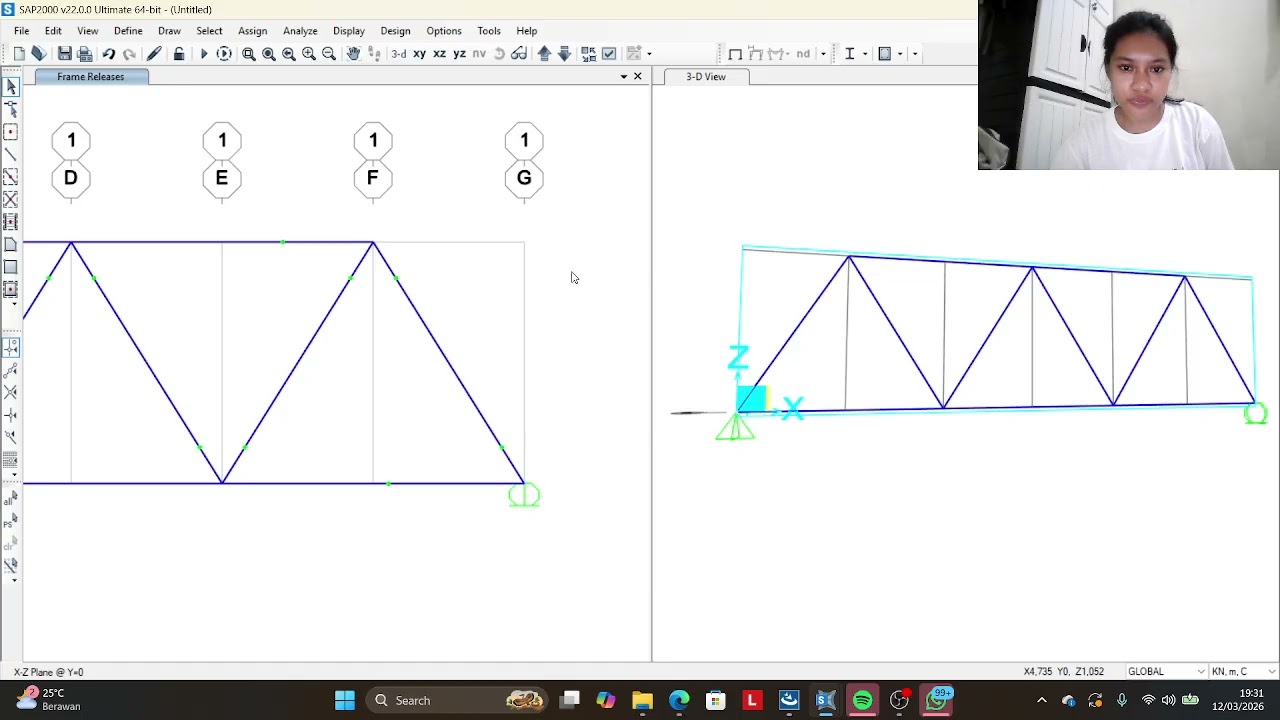The height and width of the screenshot is (720, 1280).
Task: Open the KN, m, C units dropdown
Action: (1243, 672)
